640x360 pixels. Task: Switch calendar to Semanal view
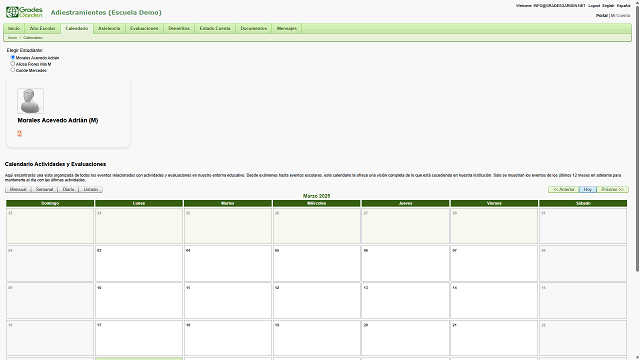coord(44,189)
